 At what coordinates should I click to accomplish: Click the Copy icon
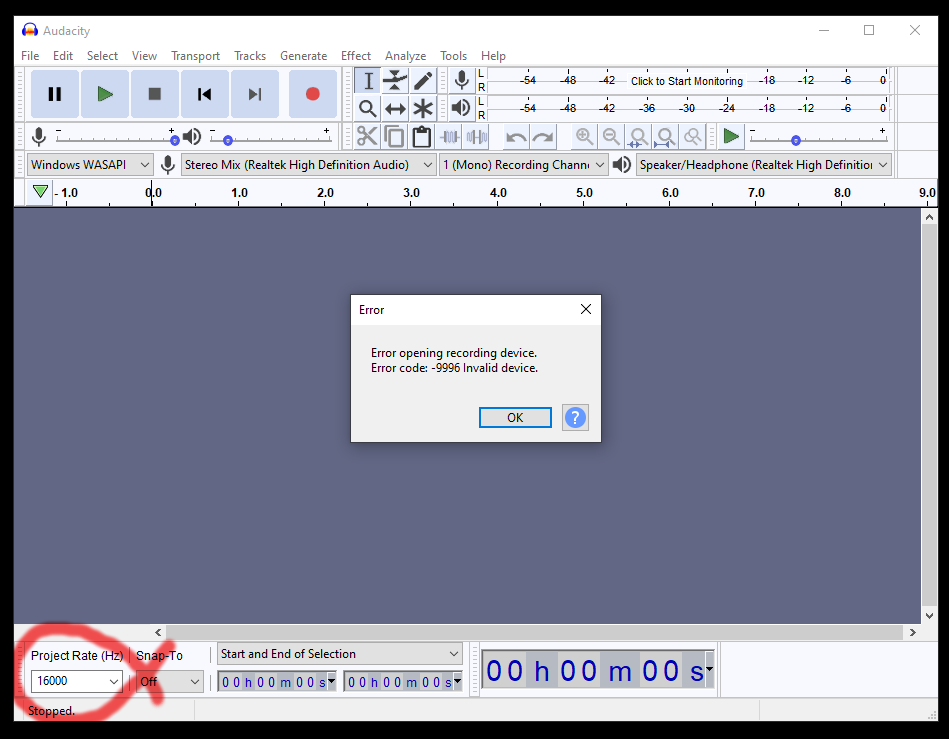(x=394, y=137)
